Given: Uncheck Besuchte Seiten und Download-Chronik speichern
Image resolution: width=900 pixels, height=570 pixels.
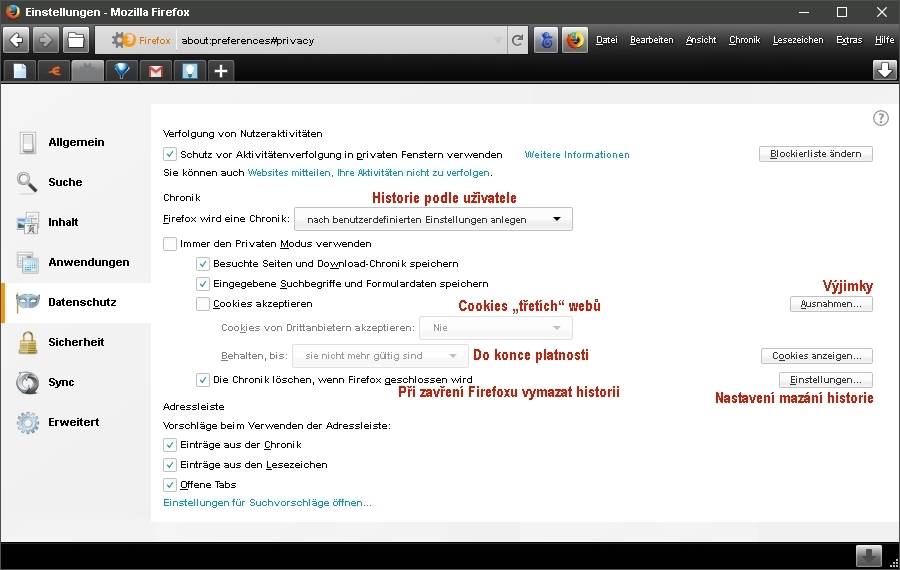Looking at the screenshot, I should (203, 263).
